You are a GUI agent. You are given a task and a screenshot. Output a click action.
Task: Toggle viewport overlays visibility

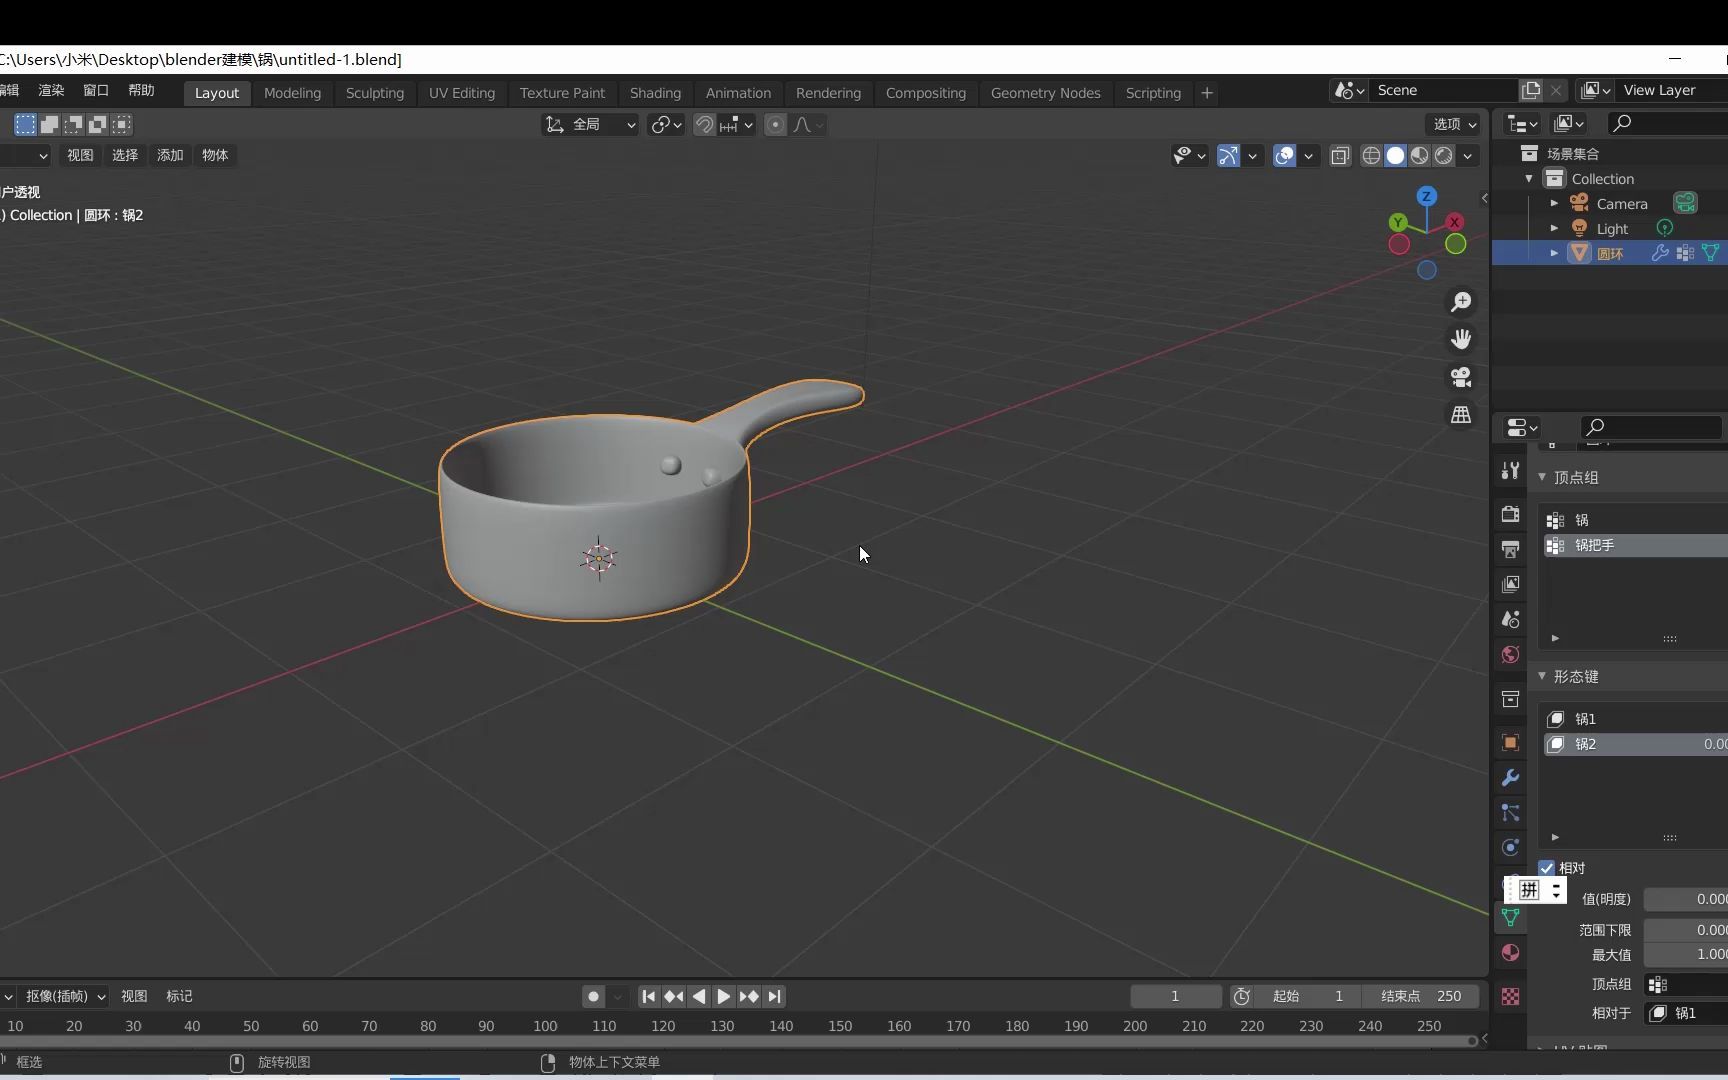coord(1284,156)
